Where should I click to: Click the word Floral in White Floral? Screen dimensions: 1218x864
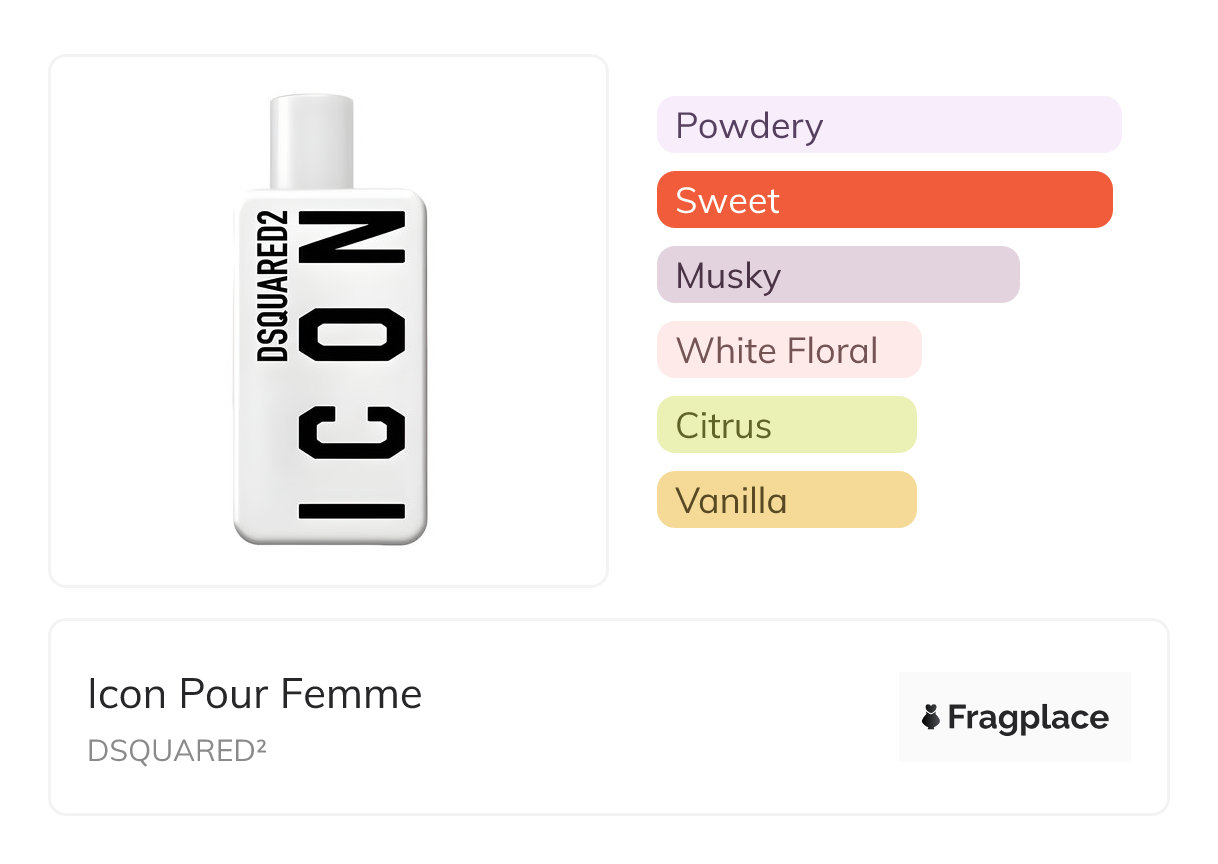tap(832, 350)
